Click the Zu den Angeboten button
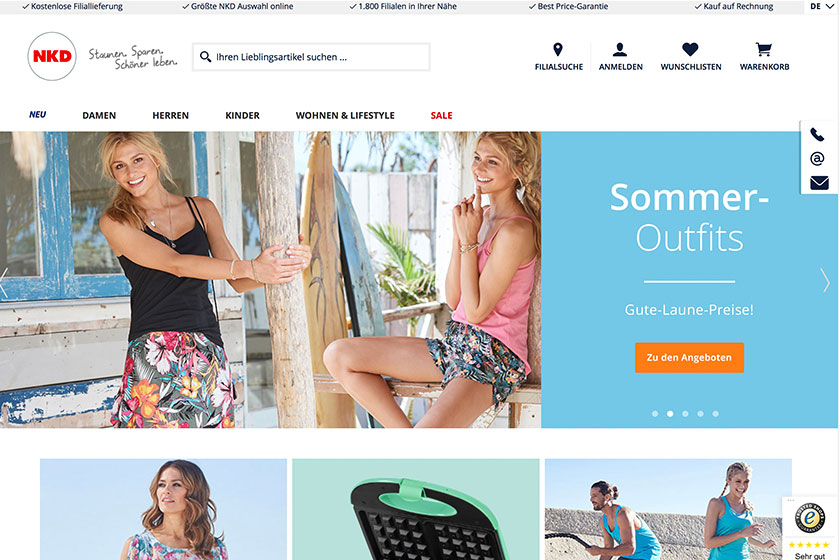Viewport: 840px width, 560px height. (x=689, y=357)
